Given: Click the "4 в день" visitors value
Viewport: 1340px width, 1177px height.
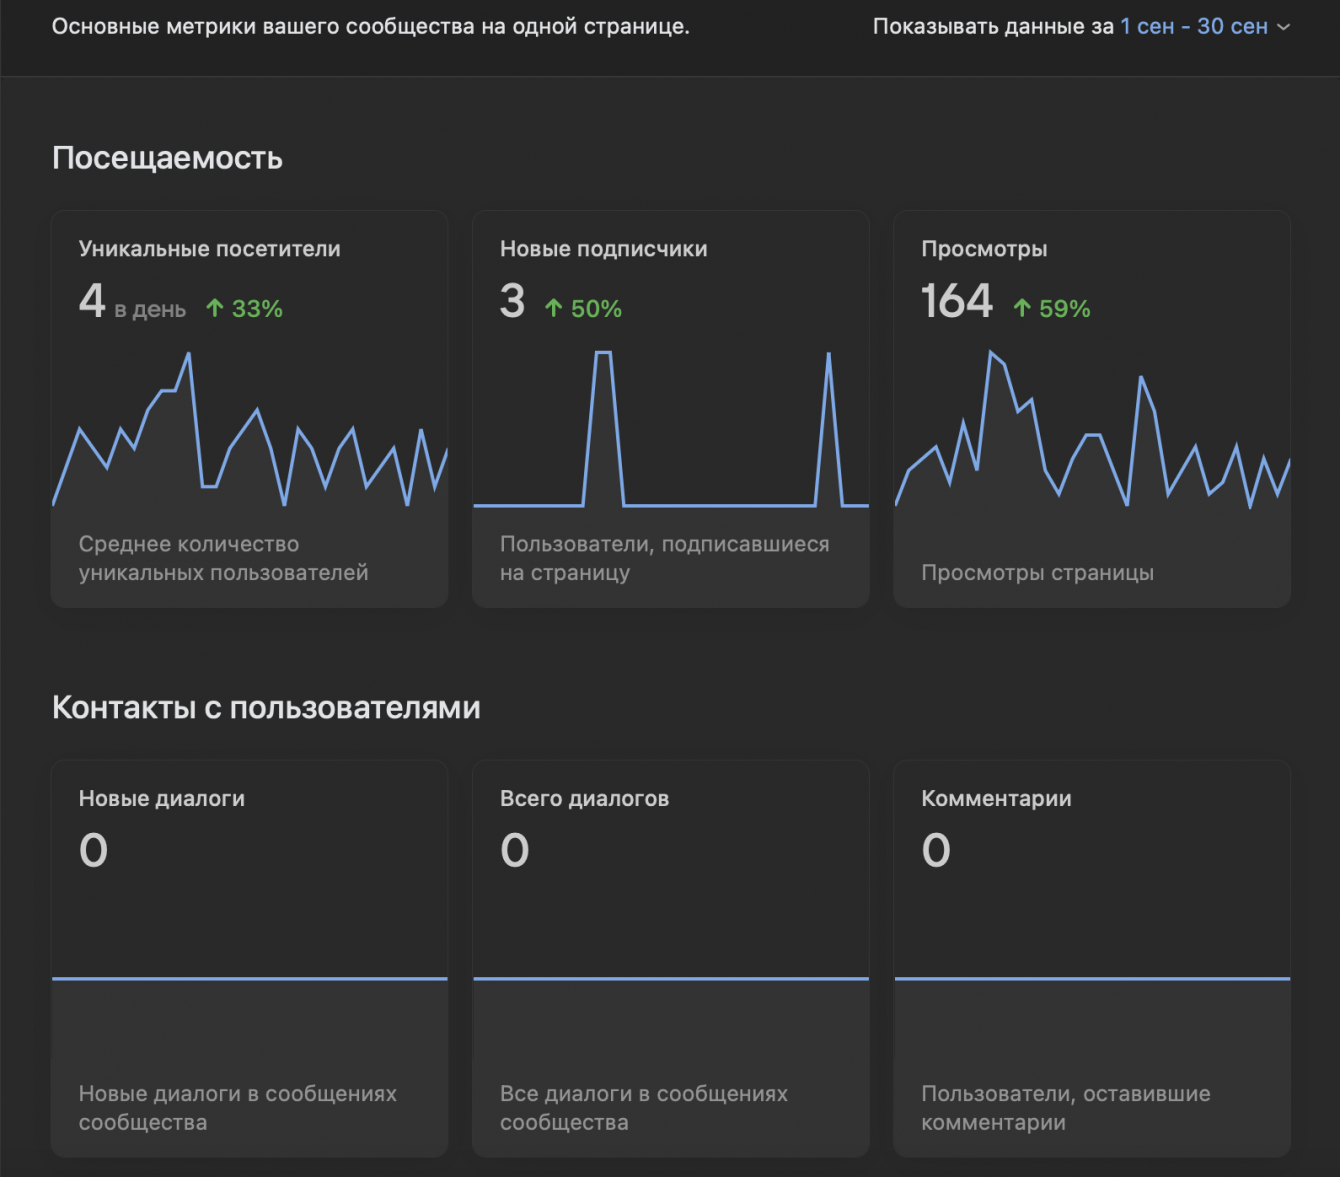Looking at the screenshot, I should 131,302.
